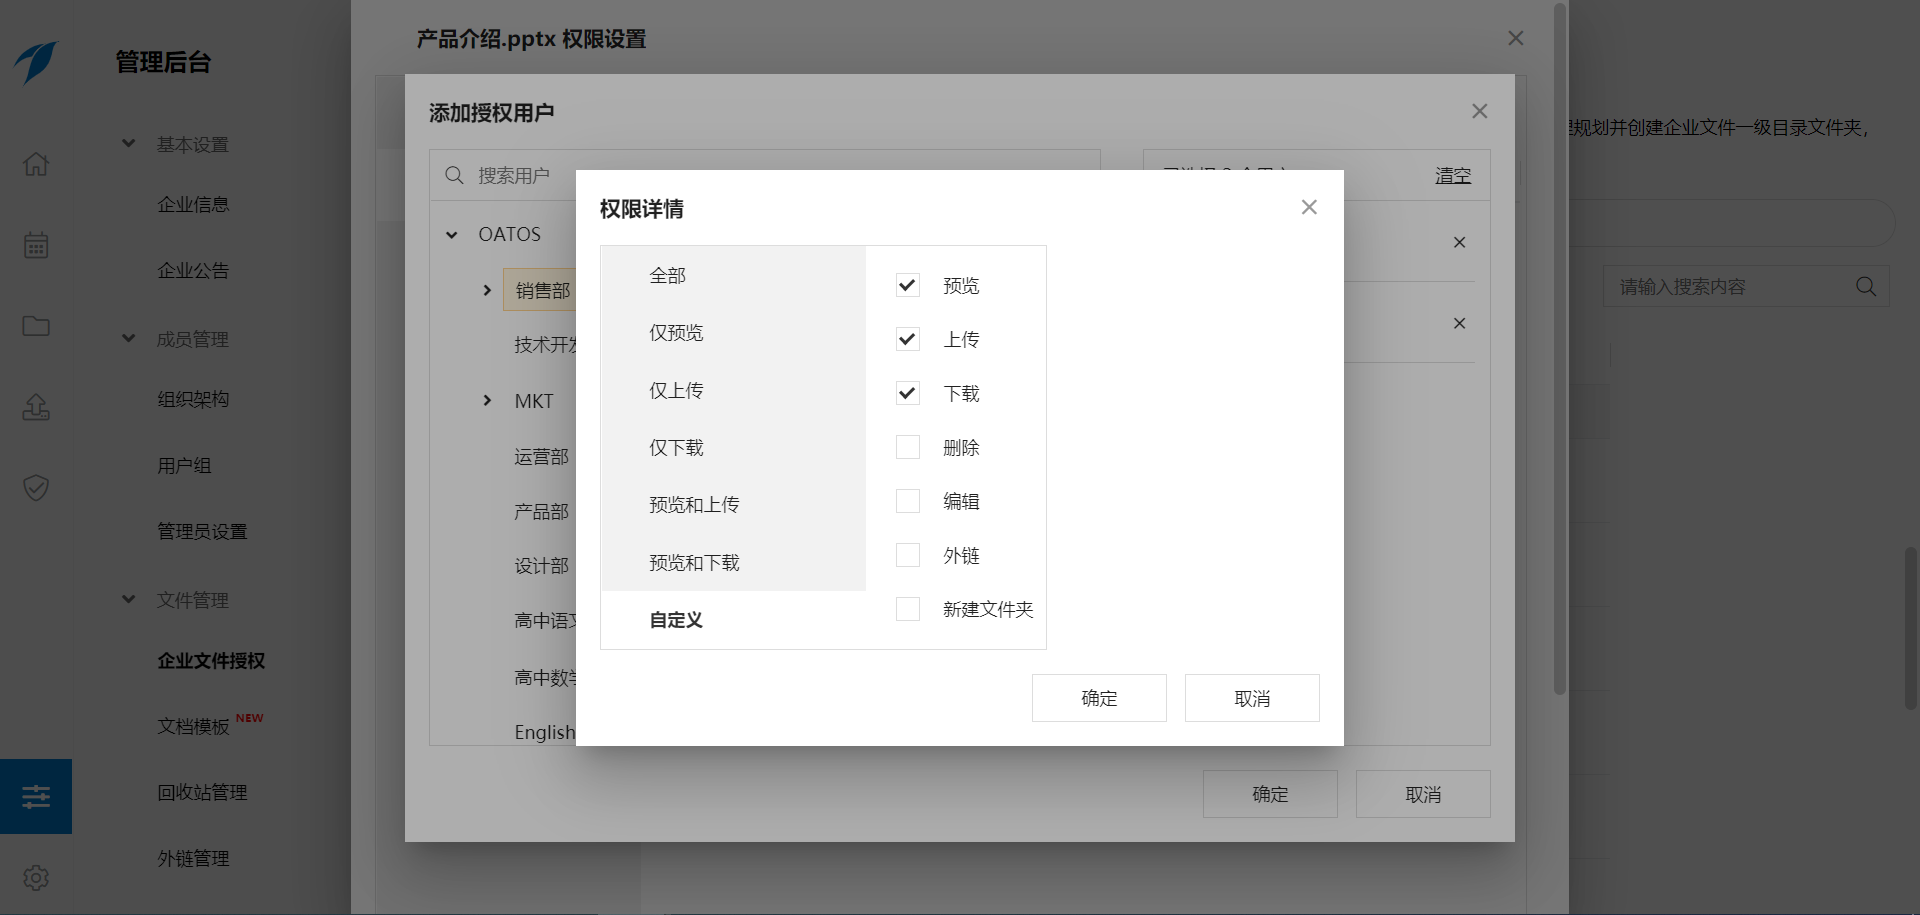Confirm permissions with 确定 in 权限详情
Screen dimensions: 1920x915
(1098, 698)
